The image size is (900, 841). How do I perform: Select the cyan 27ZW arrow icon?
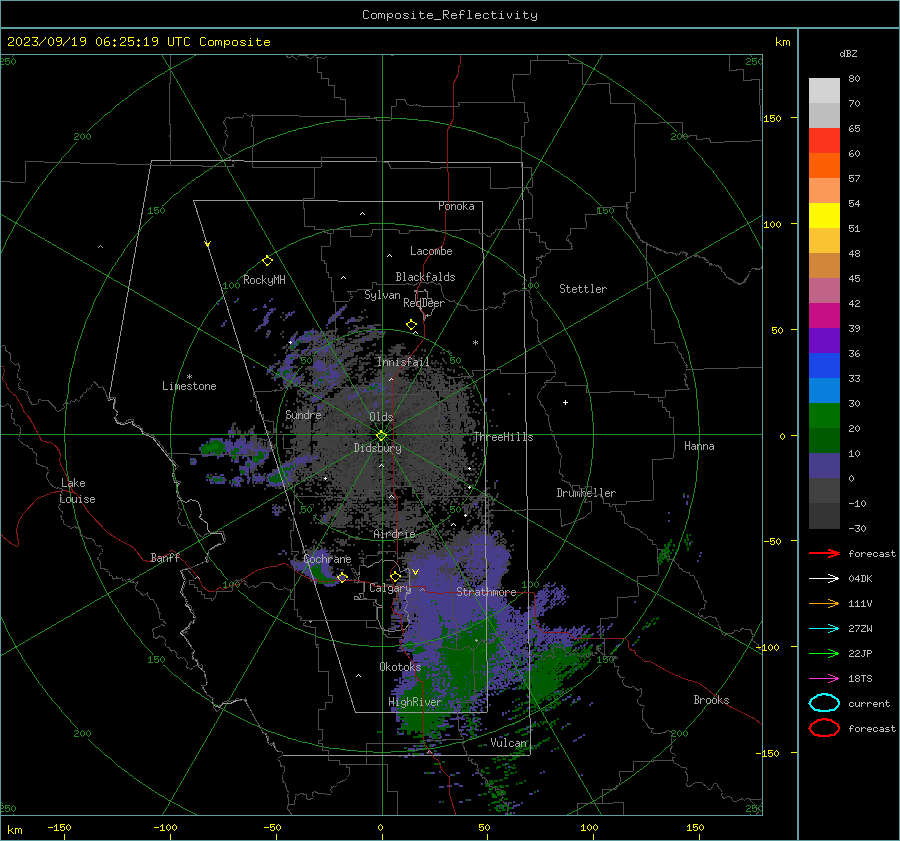pos(824,629)
